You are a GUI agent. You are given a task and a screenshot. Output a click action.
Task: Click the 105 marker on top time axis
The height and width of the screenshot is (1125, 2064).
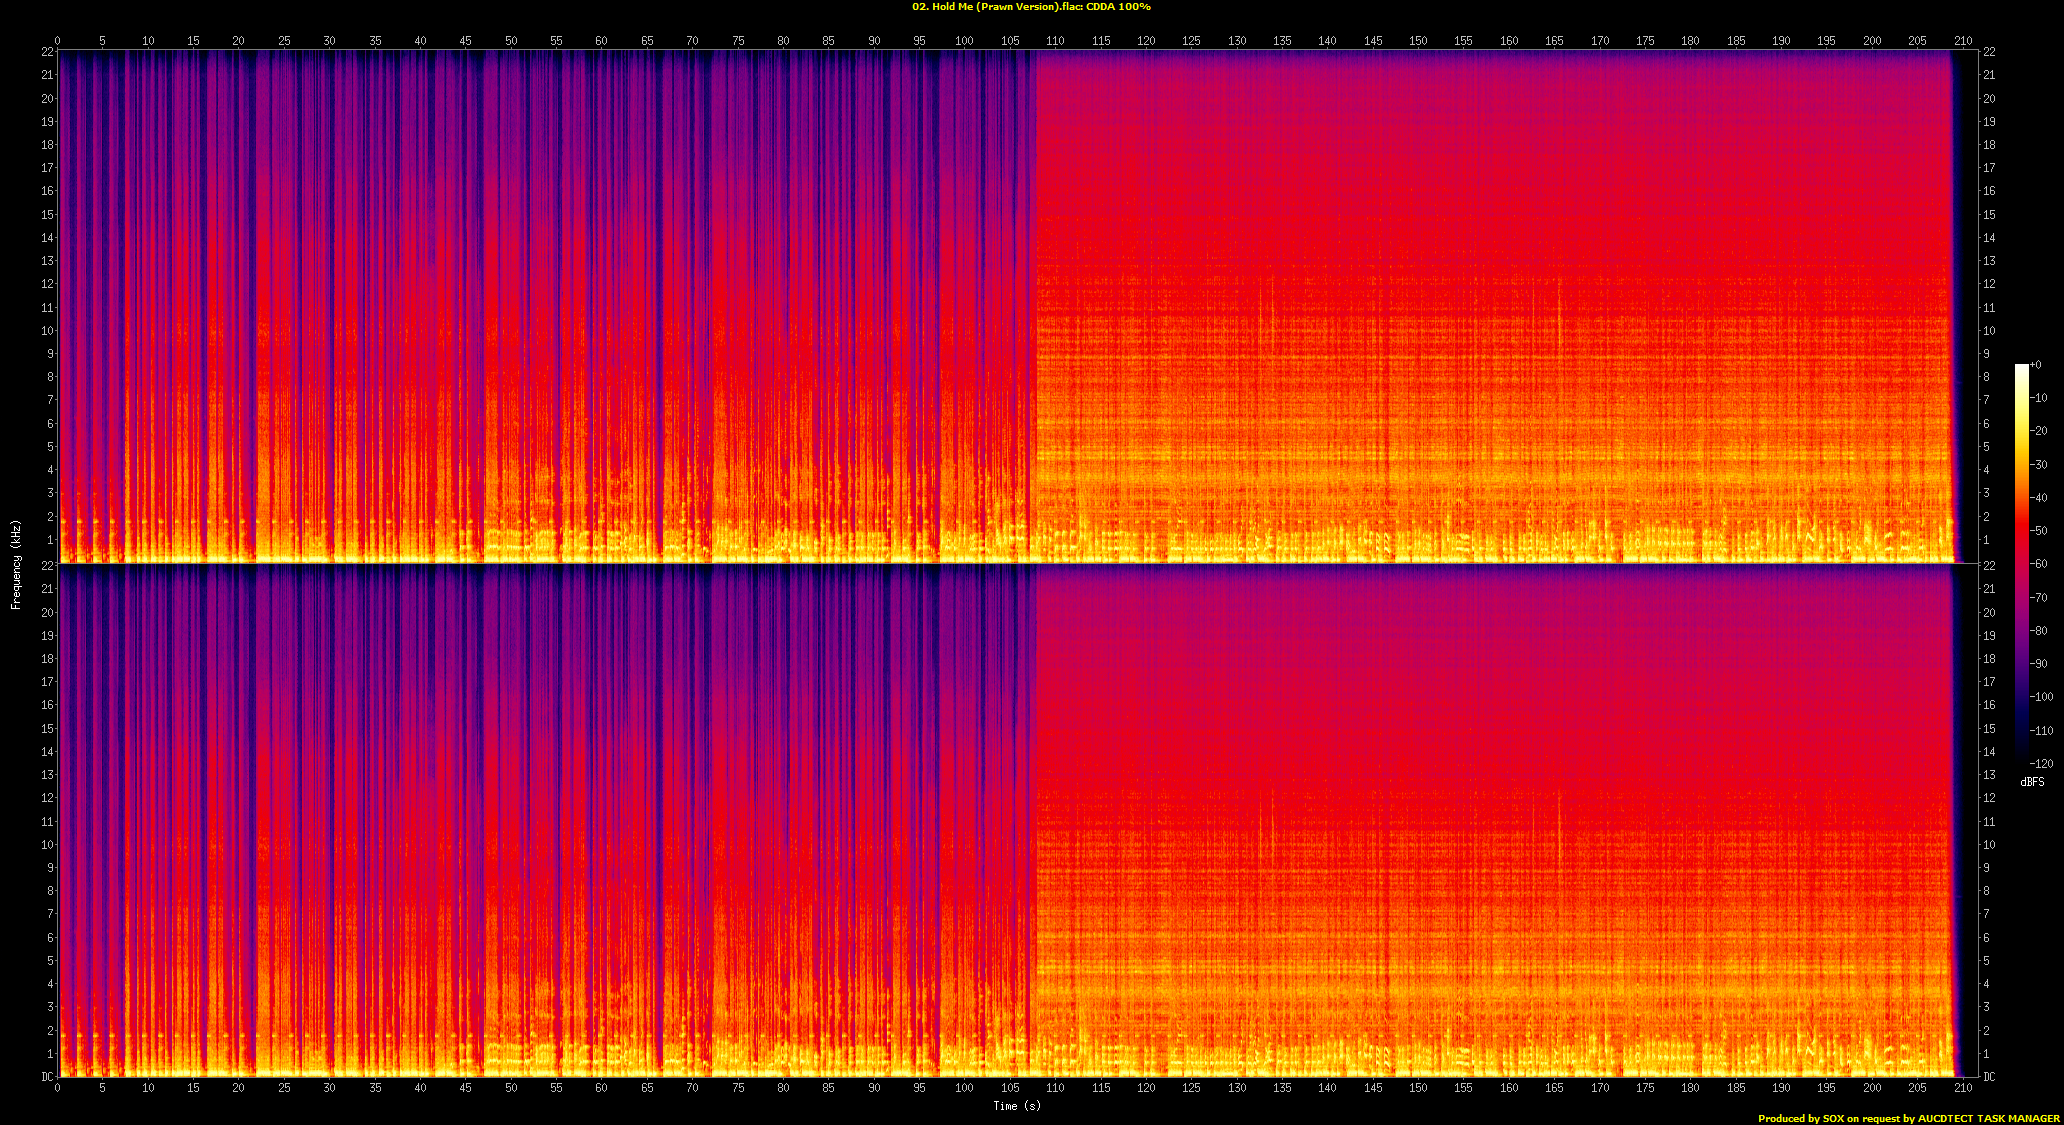click(x=1010, y=41)
